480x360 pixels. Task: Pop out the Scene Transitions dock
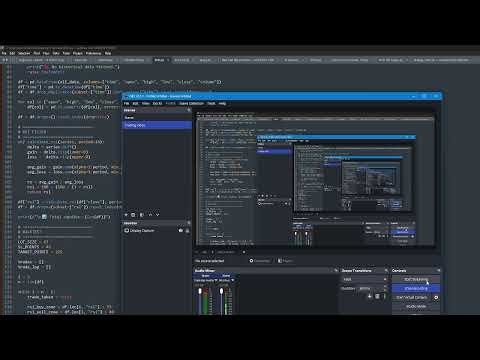click(x=386, y=270)
